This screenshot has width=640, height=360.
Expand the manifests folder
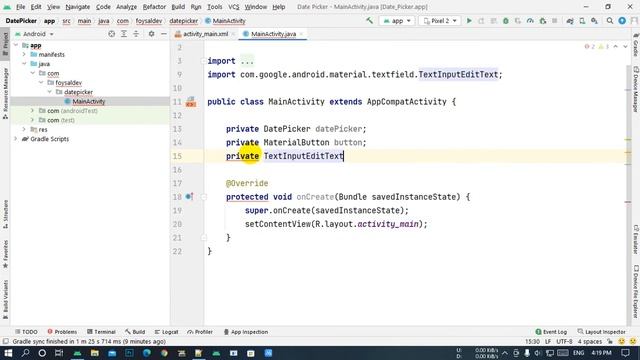[x=24, y=54]
